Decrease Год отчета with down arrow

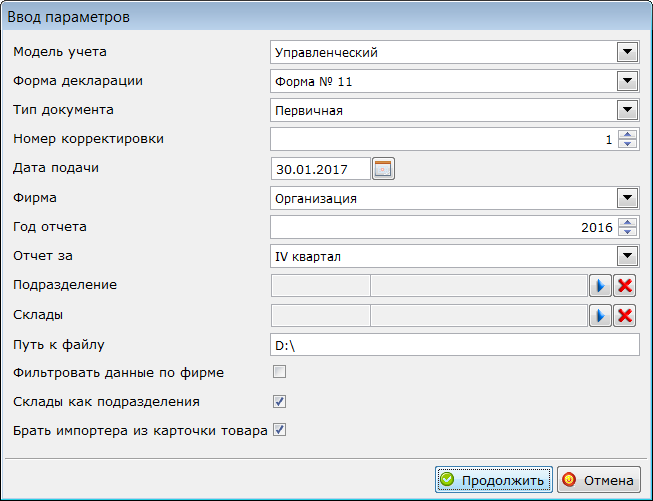pyautogui.click(x=627, y=231)
